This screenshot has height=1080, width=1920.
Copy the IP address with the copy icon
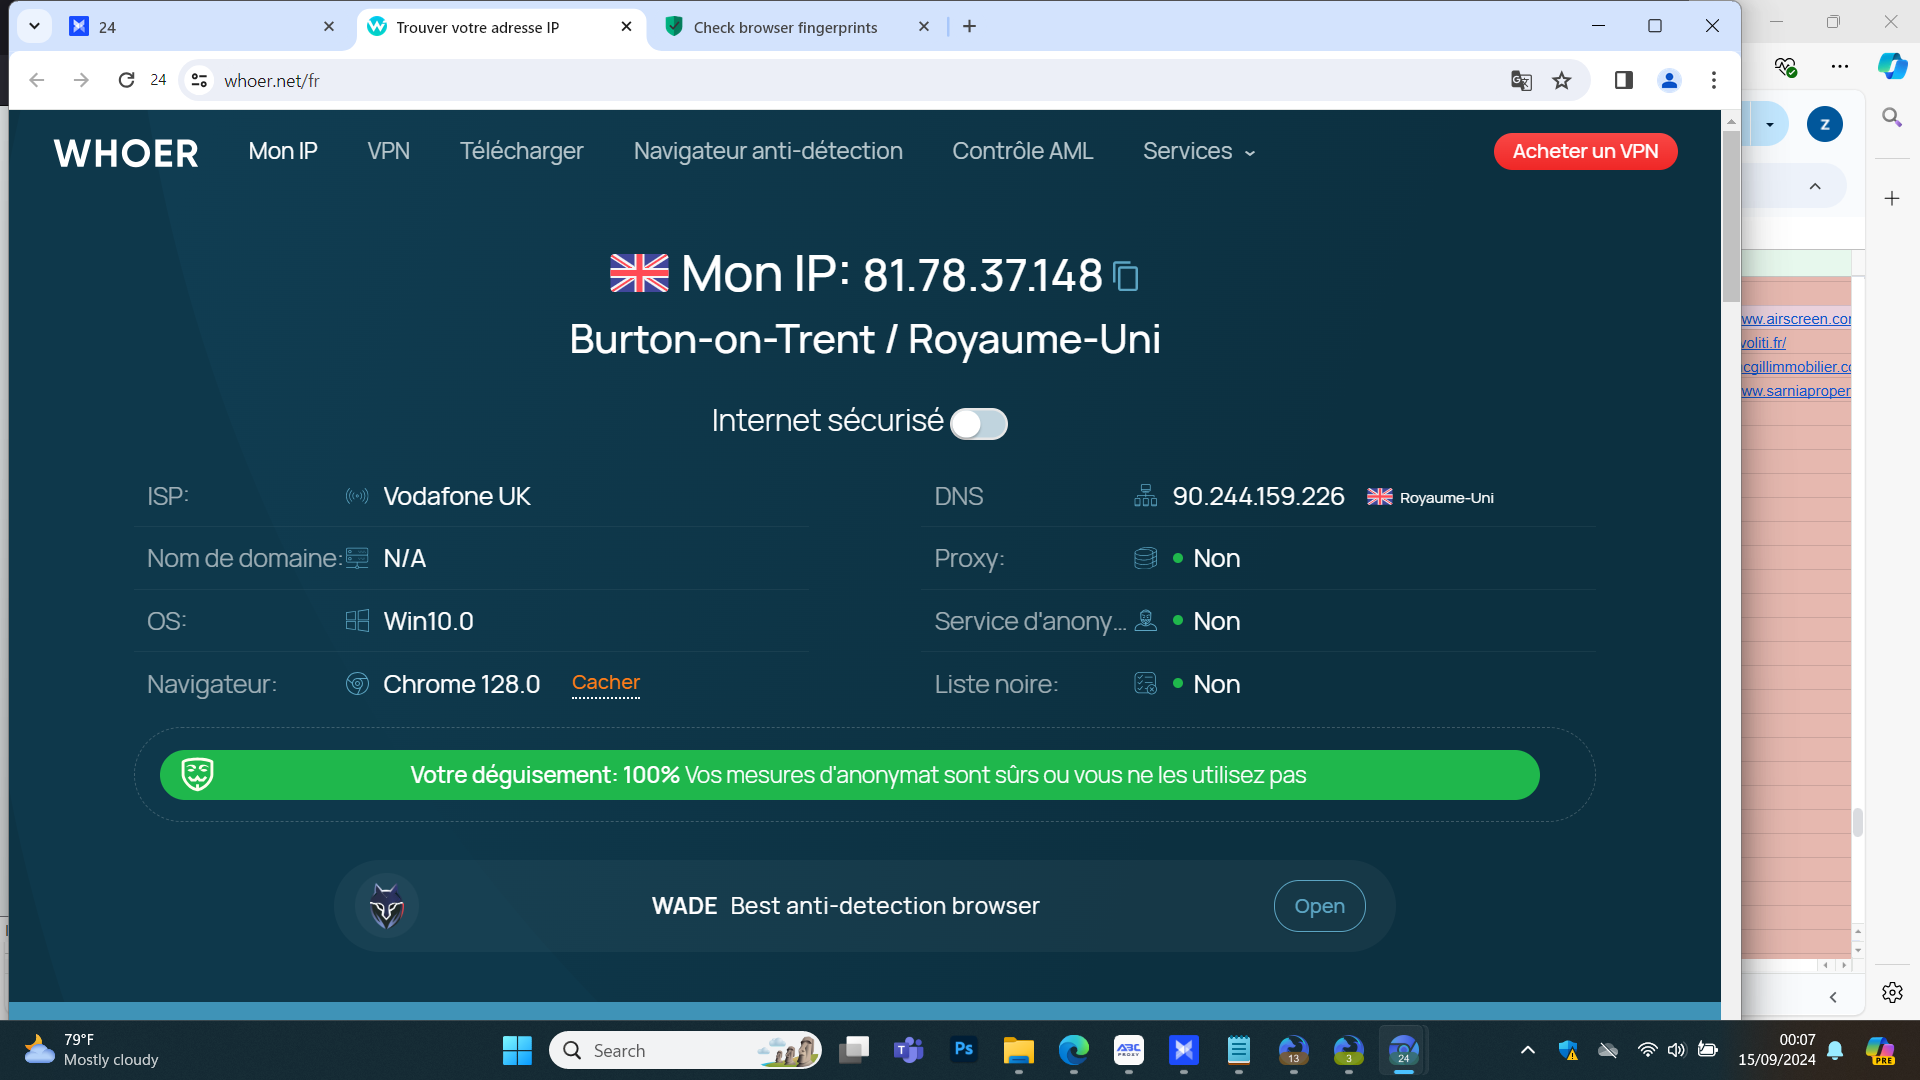click(1126, 276)
